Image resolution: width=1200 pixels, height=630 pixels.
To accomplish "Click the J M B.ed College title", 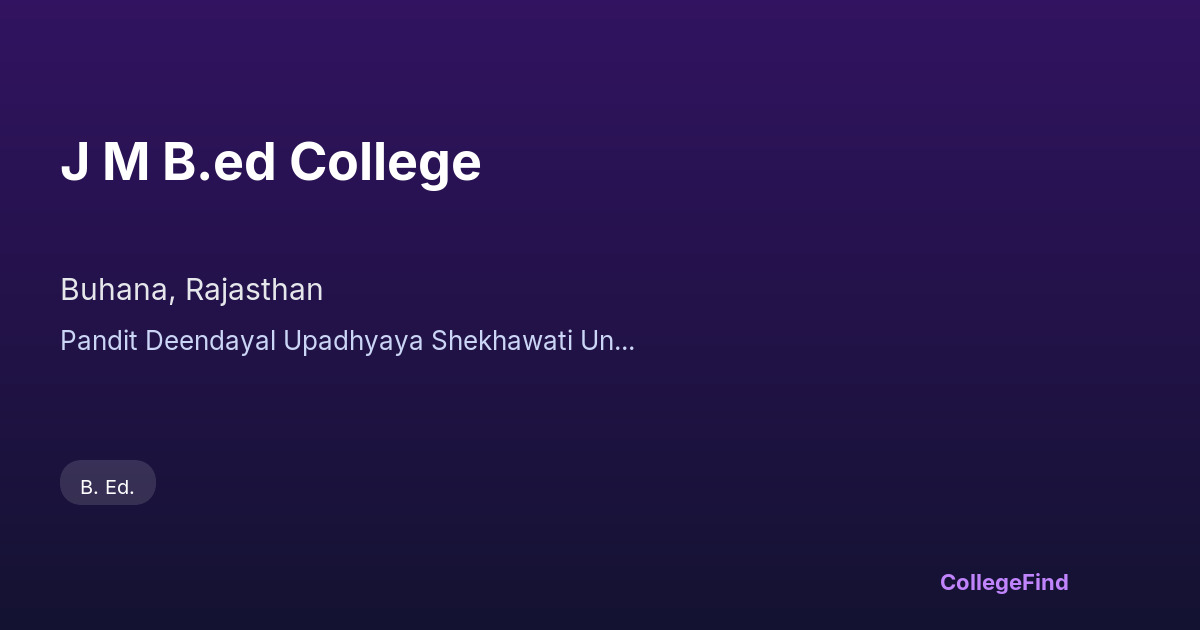I will click(x=270, y=162).
